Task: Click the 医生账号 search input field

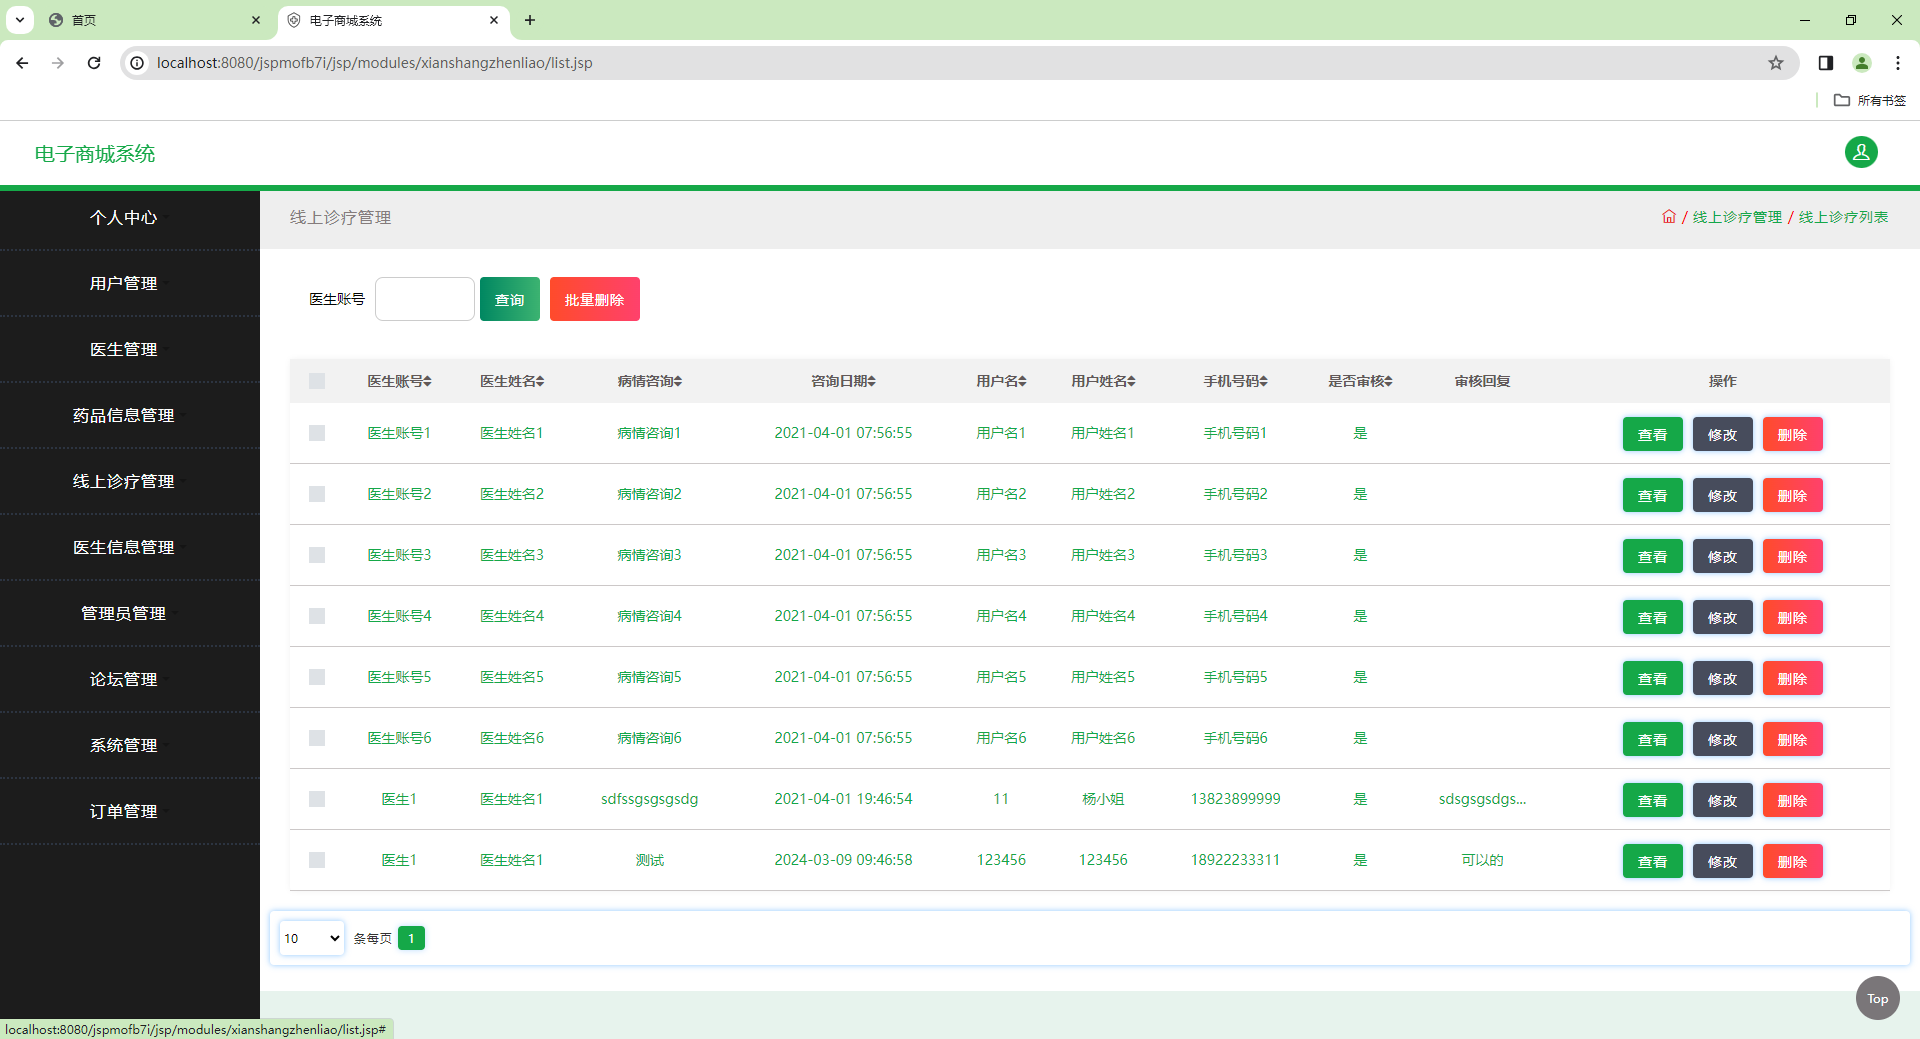Action: 424,299
